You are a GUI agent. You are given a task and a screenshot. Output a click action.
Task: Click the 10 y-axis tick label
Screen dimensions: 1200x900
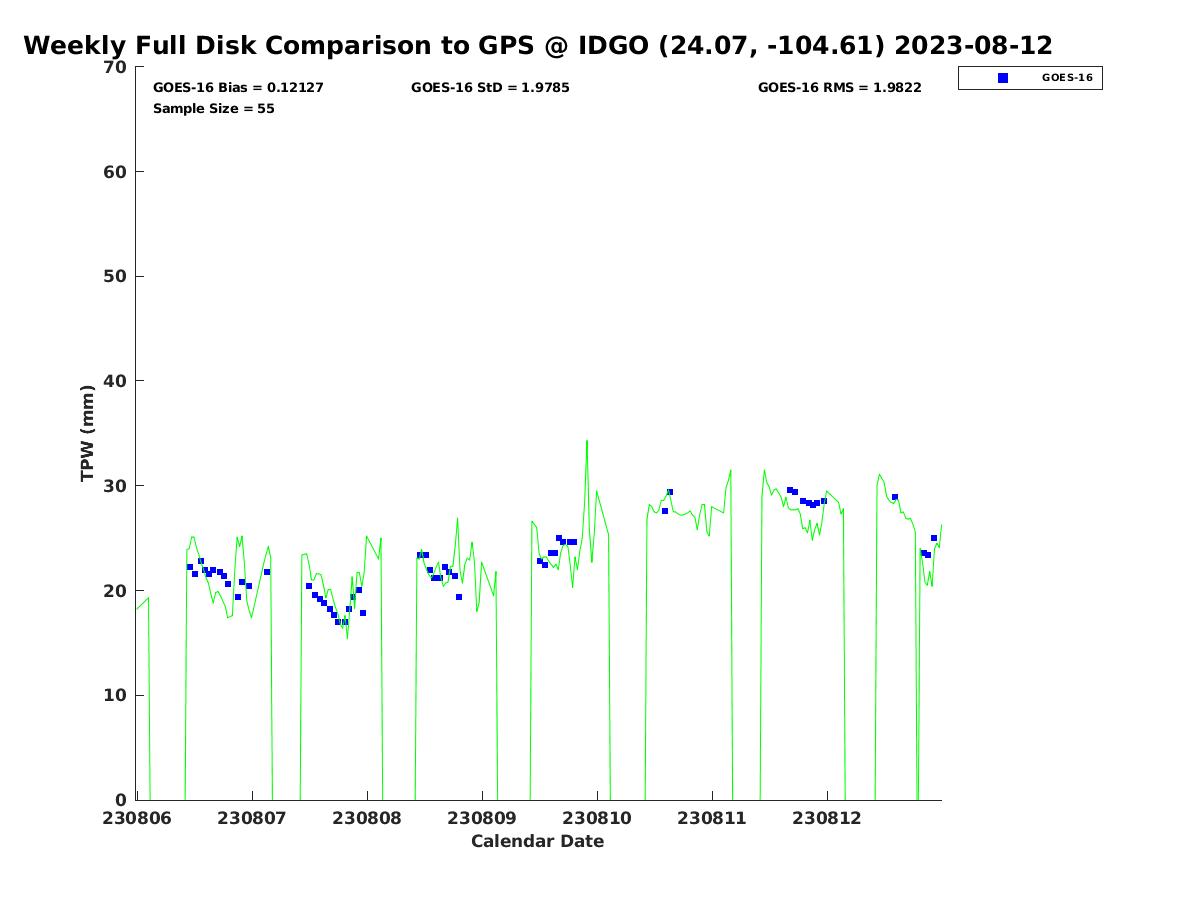tap(116, 695)
